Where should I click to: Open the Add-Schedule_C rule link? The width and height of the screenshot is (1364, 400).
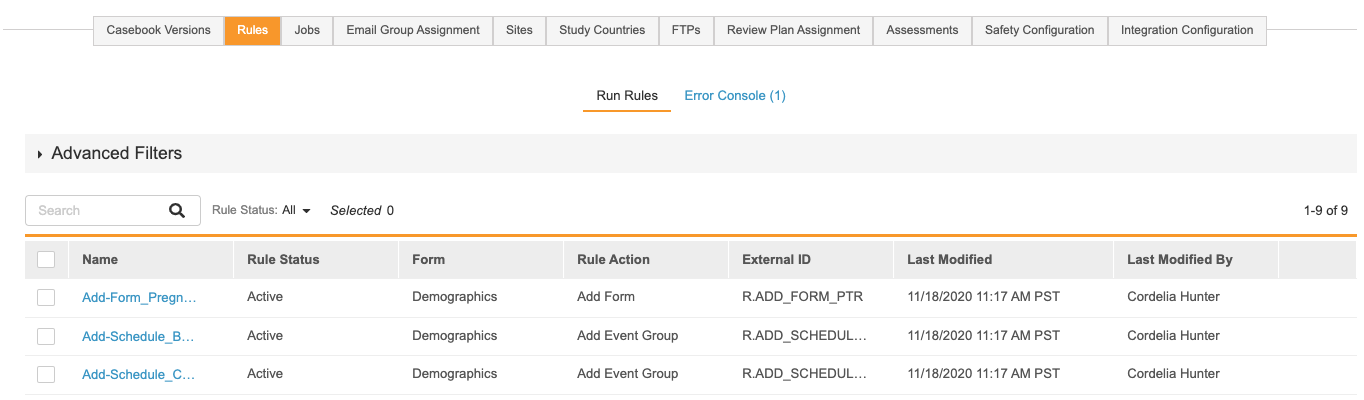click(138, 374)
